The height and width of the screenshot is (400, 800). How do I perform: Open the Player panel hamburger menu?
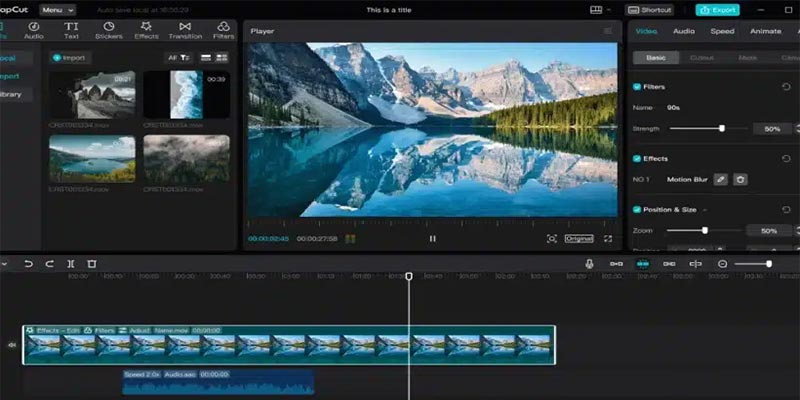click(x=608, y=31)
